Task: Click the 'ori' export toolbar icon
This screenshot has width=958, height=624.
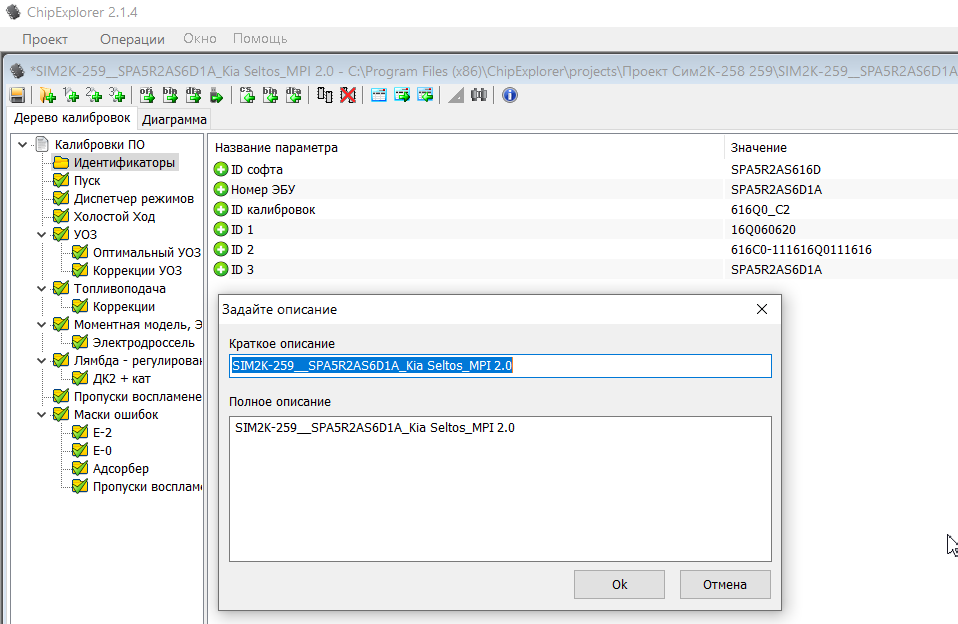Action: (146, 95)
